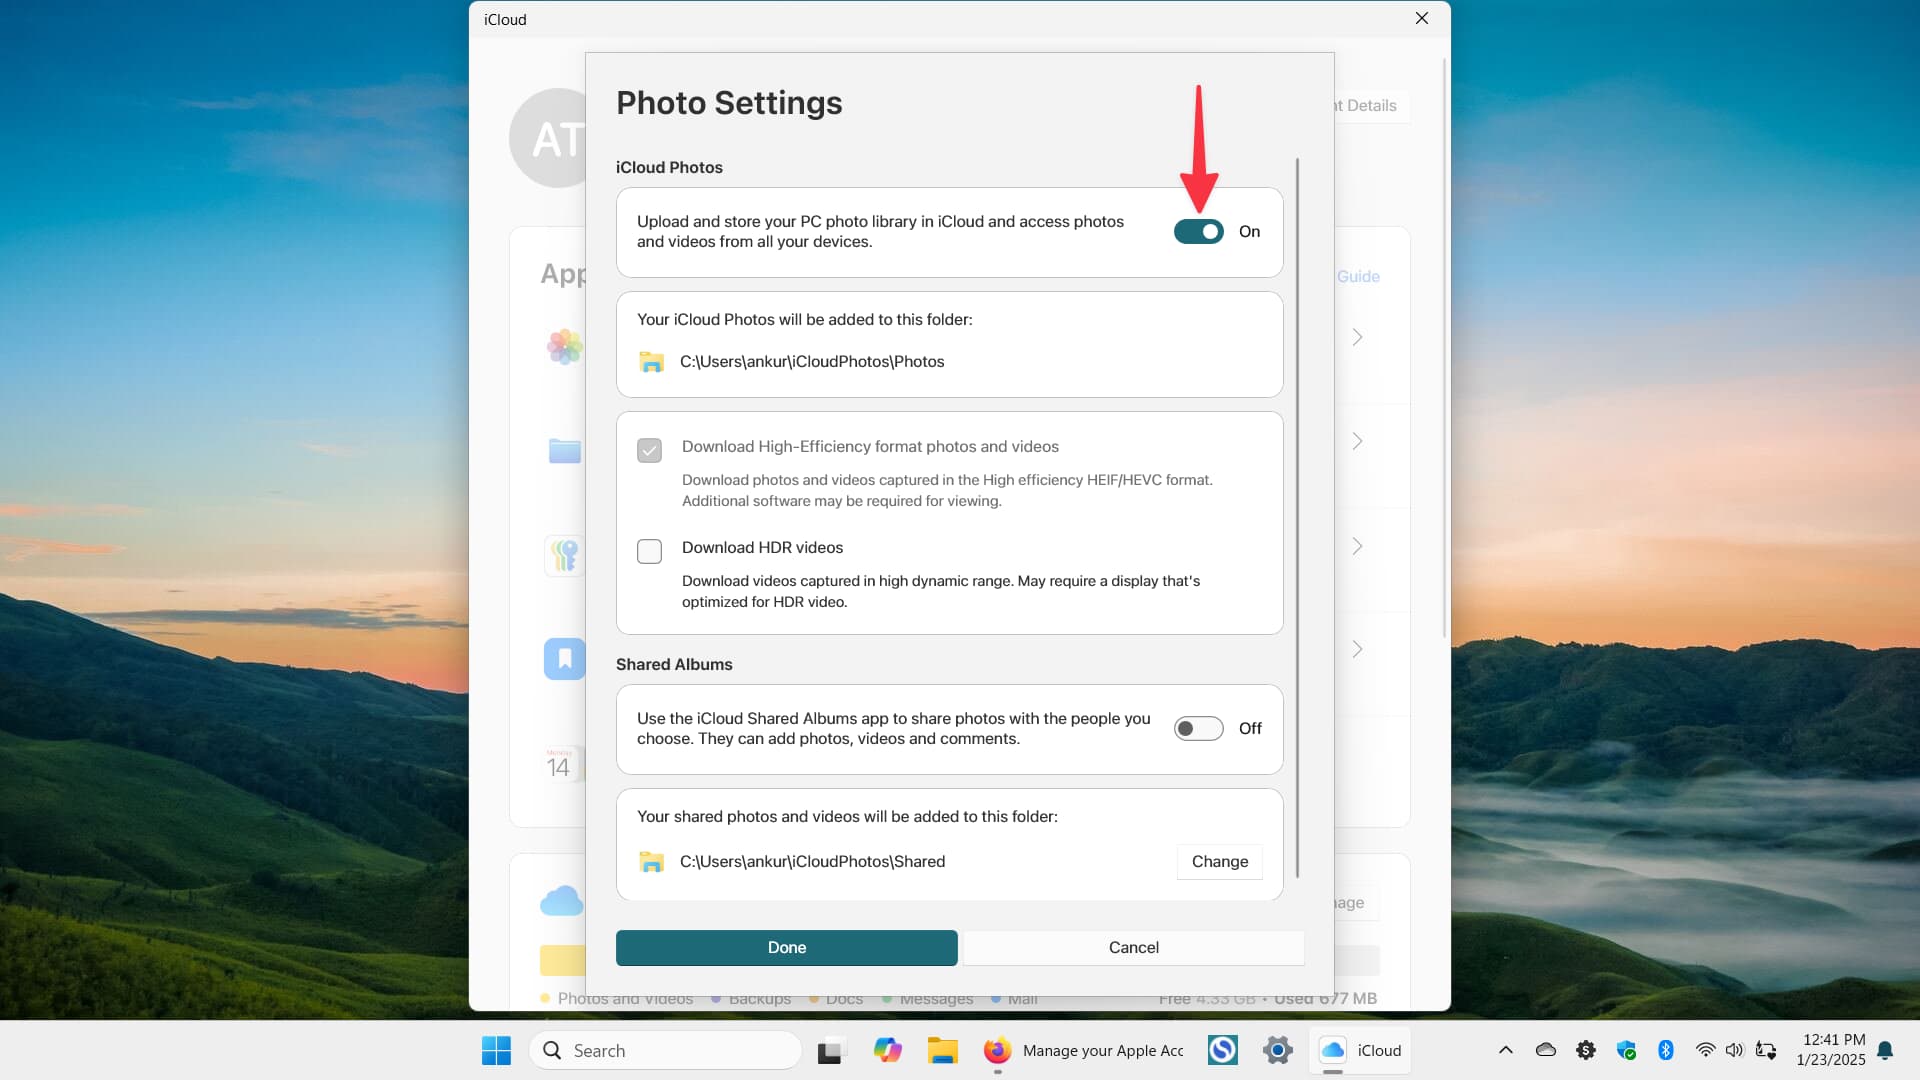Click the Bookmarks icon in iCloud window
Image resolution: width=1920 pixels, height=1080 pixels.
pyautogui.click(x=564, y=659)
